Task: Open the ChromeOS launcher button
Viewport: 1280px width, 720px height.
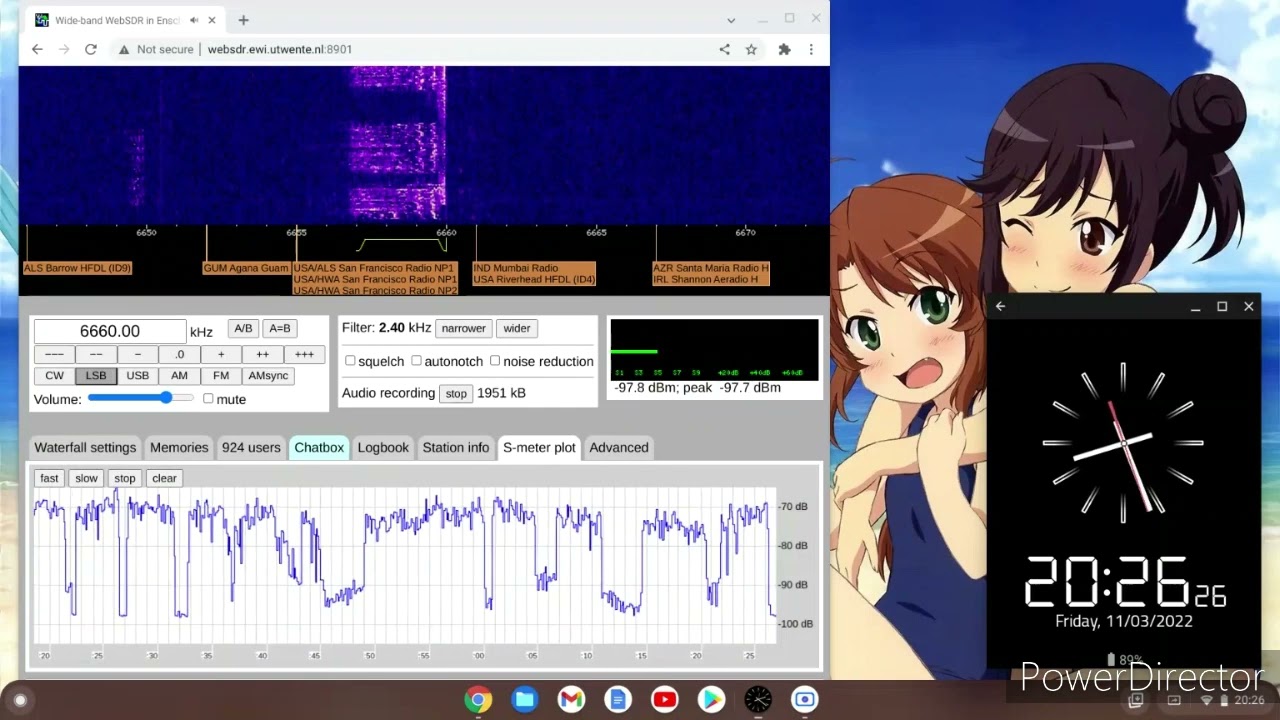Action: coord(20,700)
